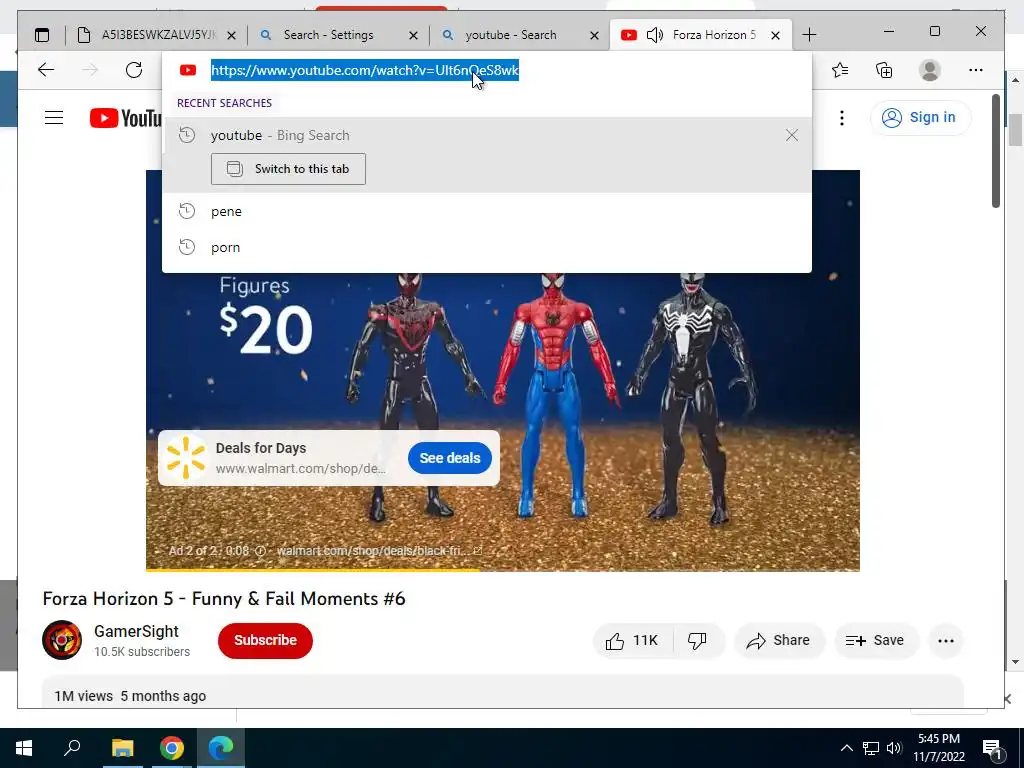The width and height of the screenshot is (1024, 768).
Task: Click the Sign in button
Action: 920,118
